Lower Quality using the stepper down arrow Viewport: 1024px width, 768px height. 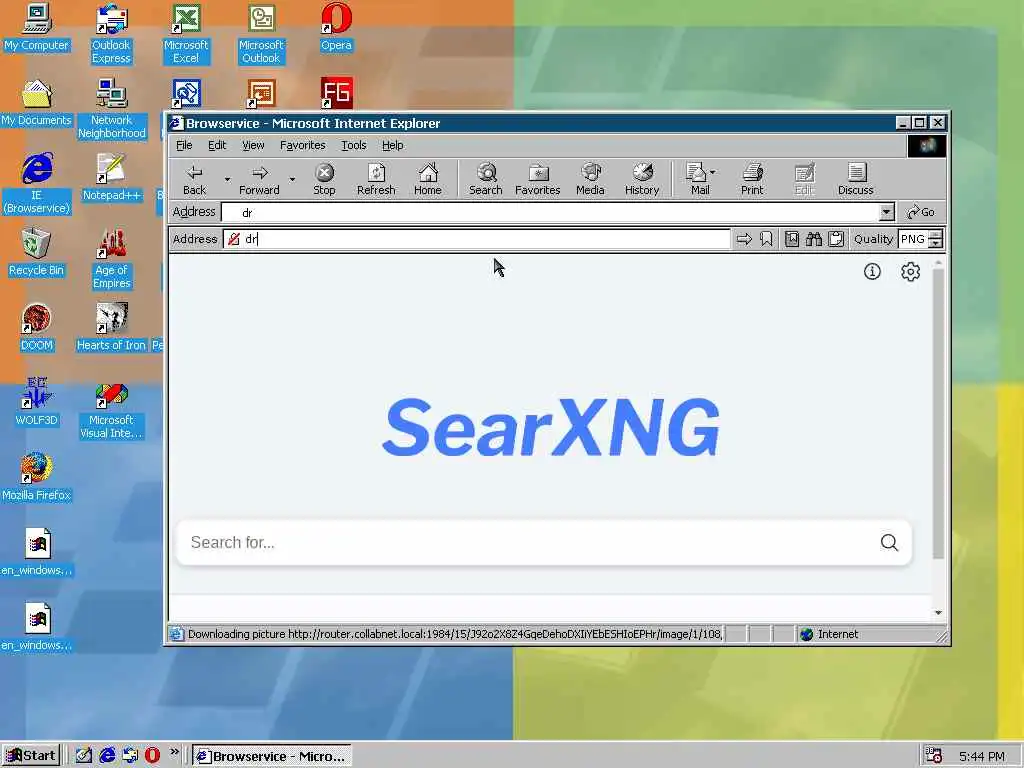point(936,244)
